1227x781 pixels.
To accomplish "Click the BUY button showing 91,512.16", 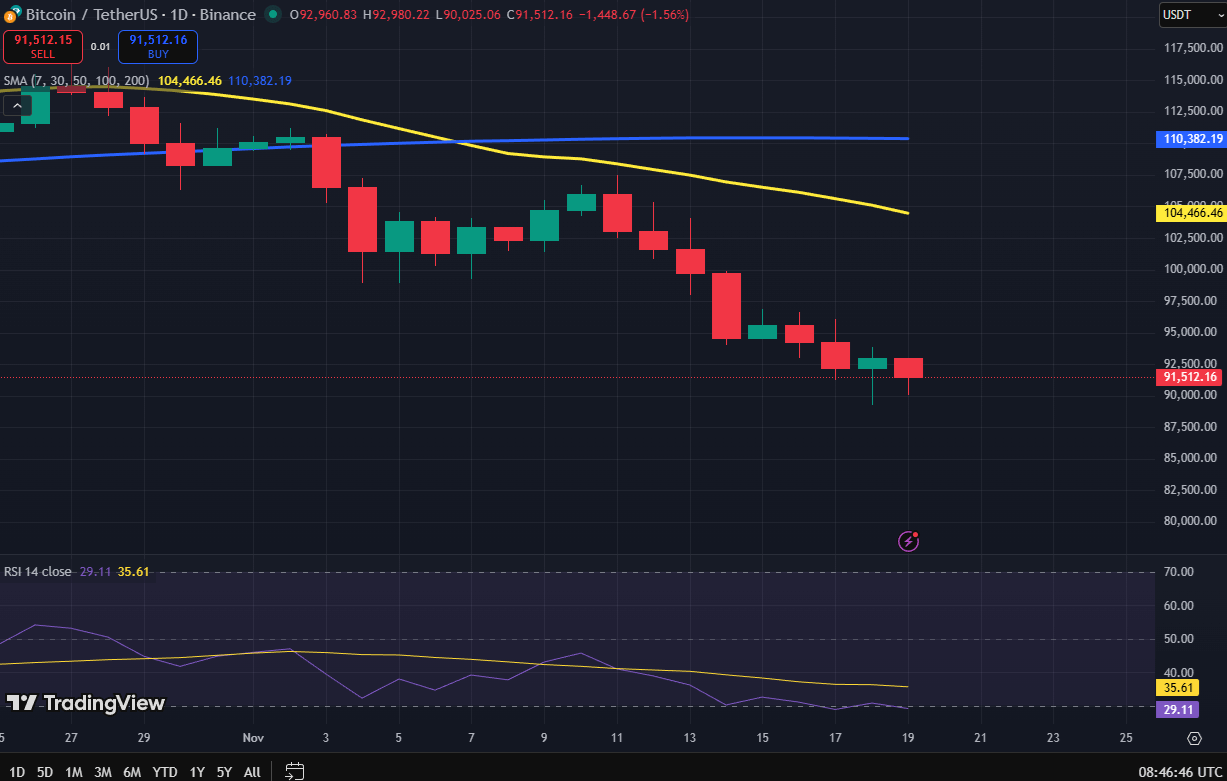I will pyautogui.click(x=157, y=47).
